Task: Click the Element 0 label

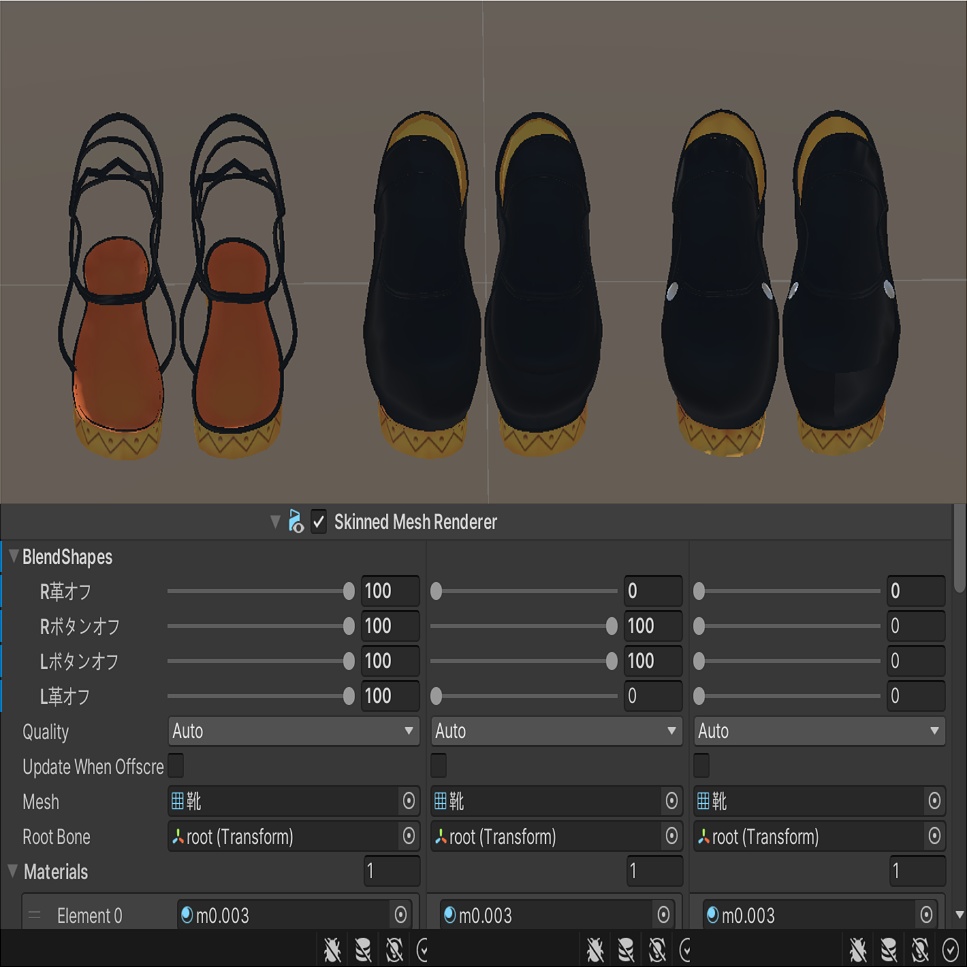Action: tap(89, 916)
